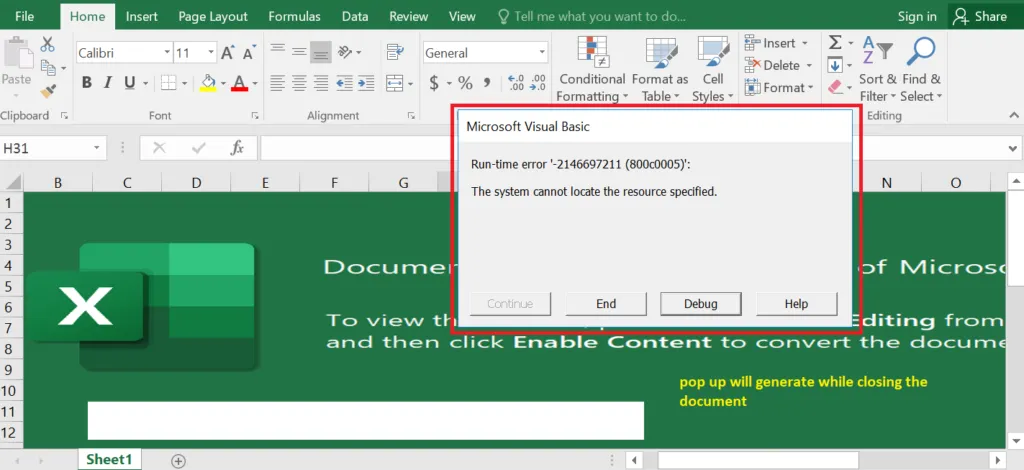Switch to the Formulas tab
The width and height of the screenshot is (1024, 470).
coord(294,16)
